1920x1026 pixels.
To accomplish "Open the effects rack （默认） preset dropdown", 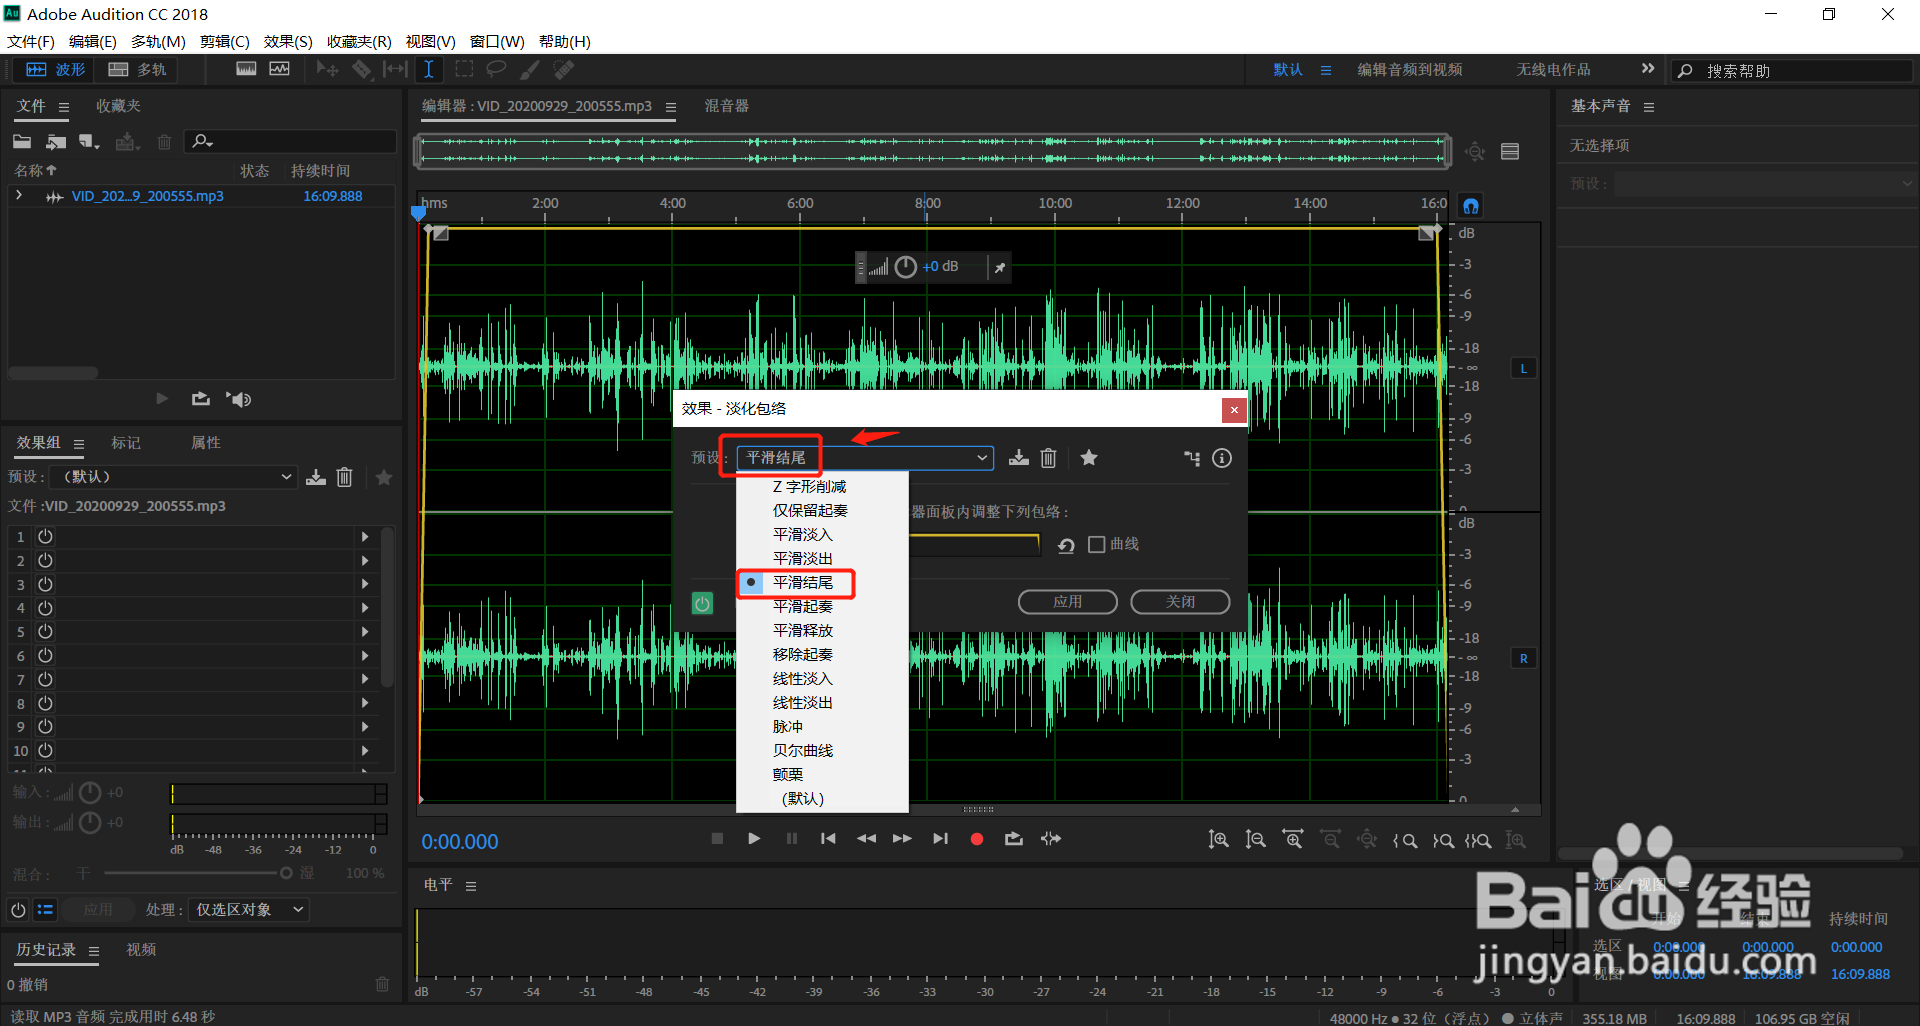I will tap(174, 477).
